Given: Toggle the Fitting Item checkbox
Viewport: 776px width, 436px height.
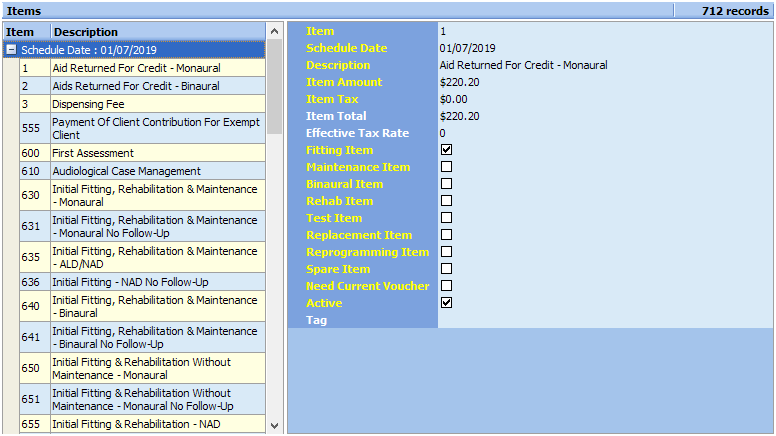Looking at the screenshot, I should [446, 149].
